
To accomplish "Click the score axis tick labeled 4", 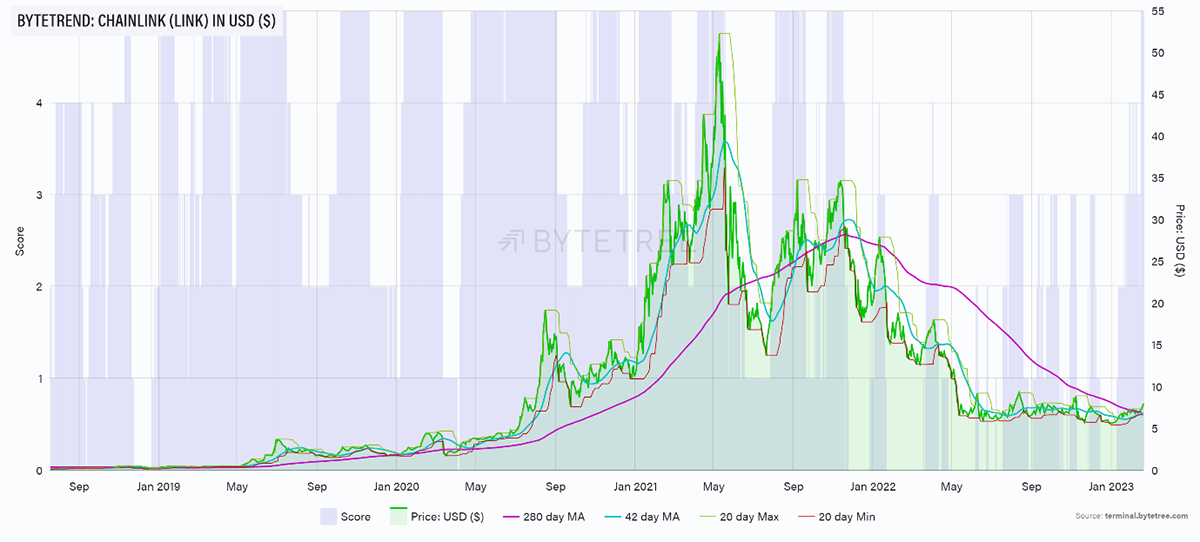I will (x=40, y=103).
